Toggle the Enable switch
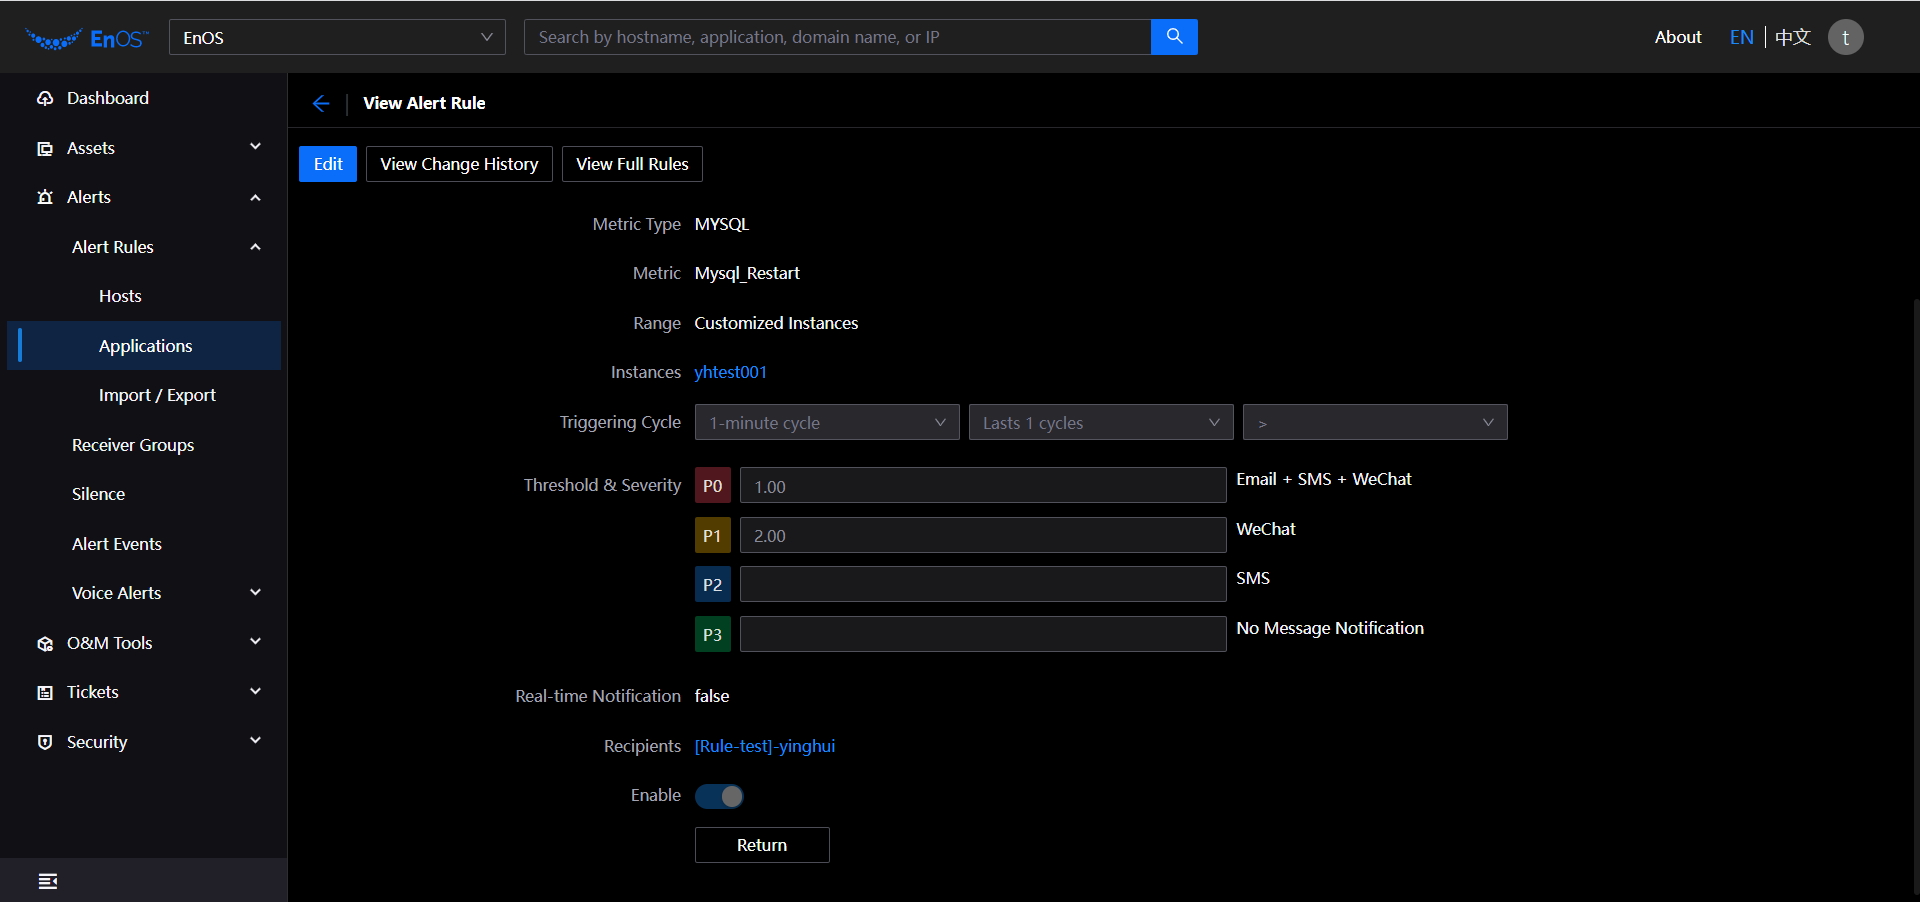This screenshot has width=1920, height=902. tap(719, 796)
